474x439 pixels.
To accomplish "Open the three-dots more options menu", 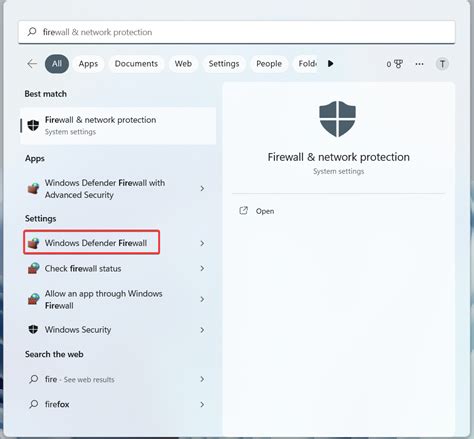I will (x=420, y=64).
